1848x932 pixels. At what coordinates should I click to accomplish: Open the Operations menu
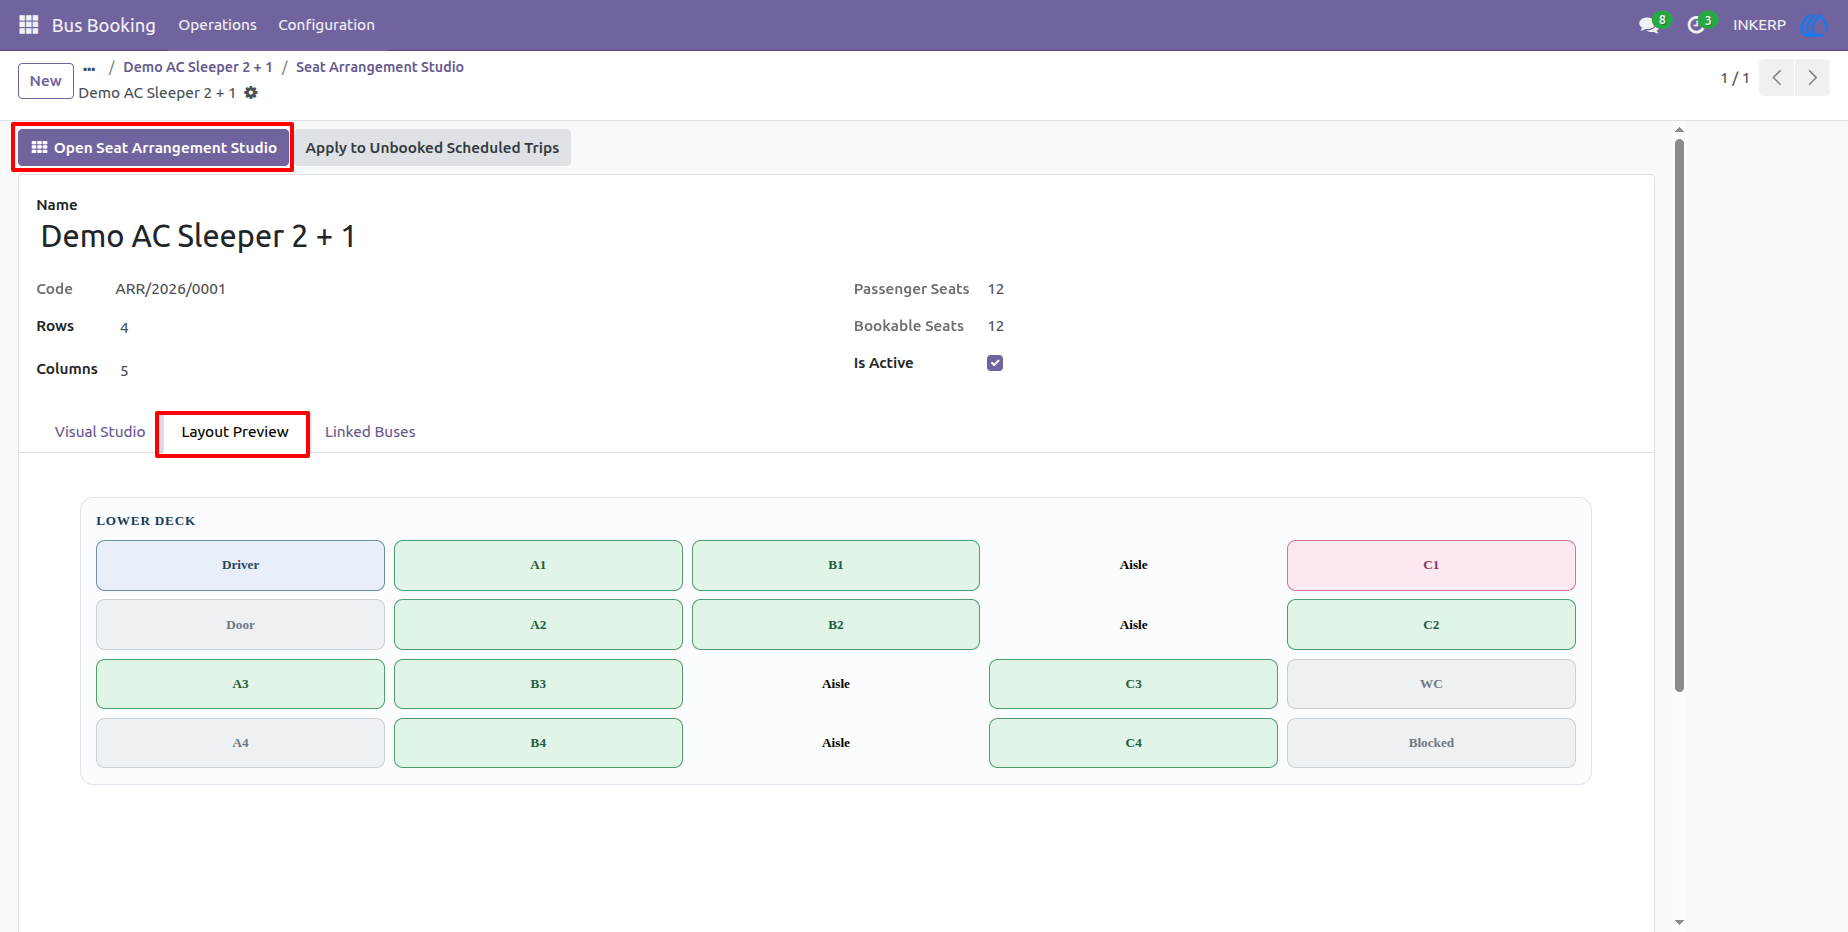click(217, 25)
